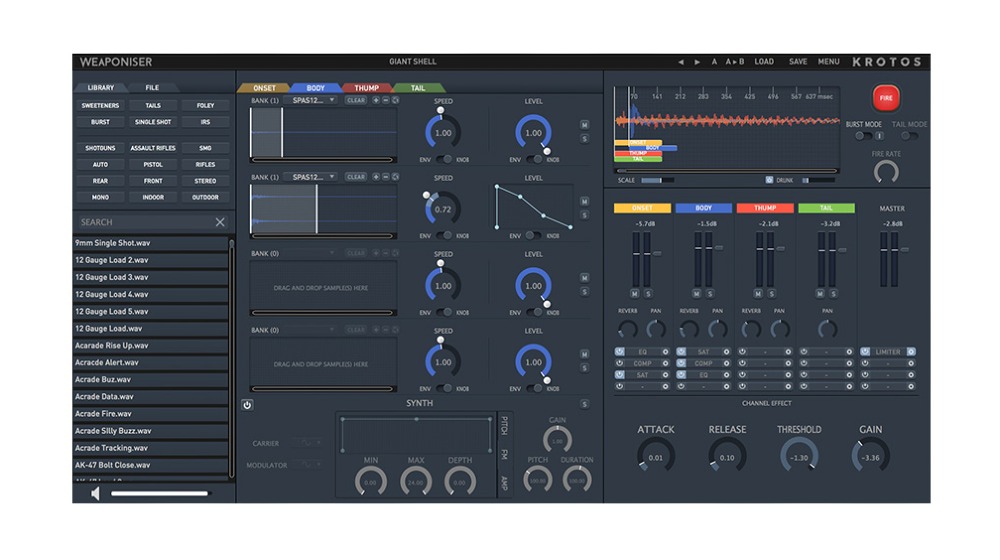The image size is (1000, 560).
Task: Select the THUMP engine tab
Action: [x=366, y=88]
